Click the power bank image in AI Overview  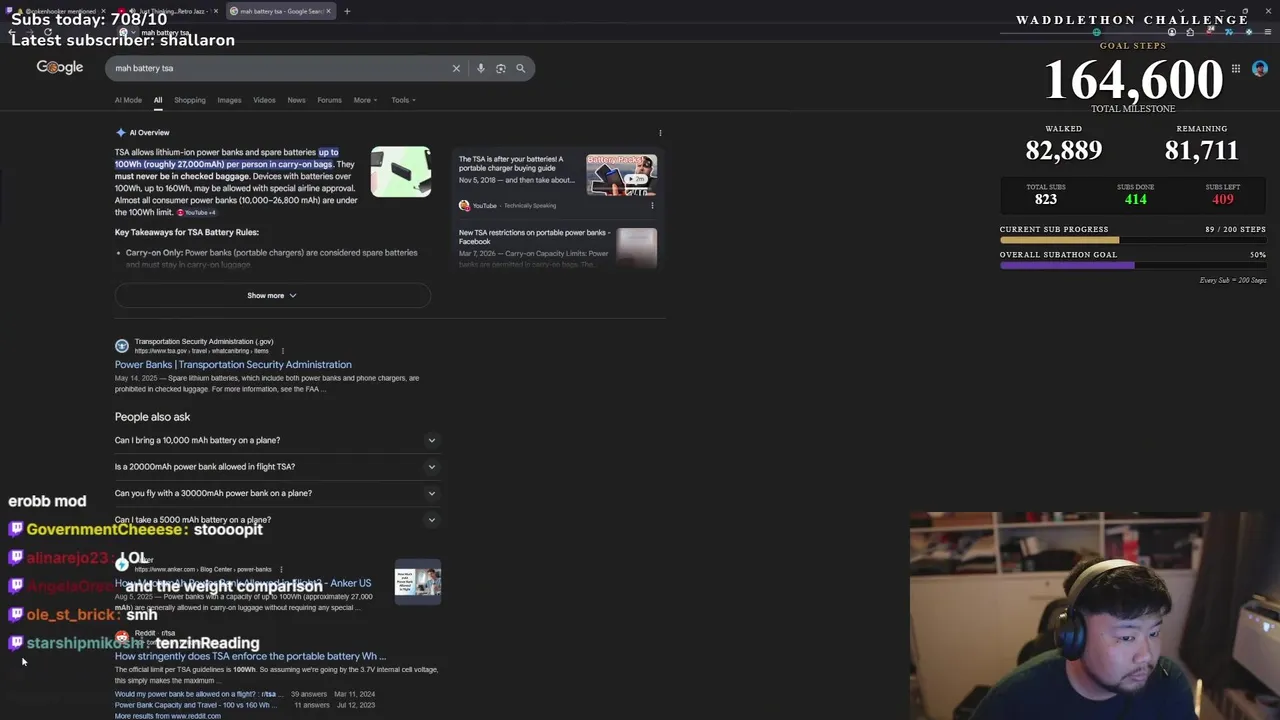coord(401,172)
